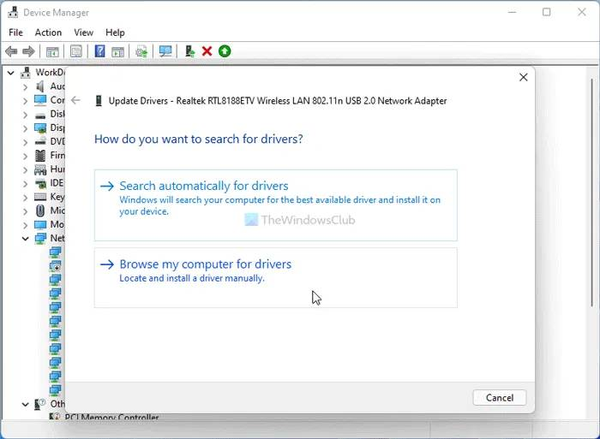600x439 pixels.
Task: Close the Update Drivers dialog with X
Action: coord(523,77)
